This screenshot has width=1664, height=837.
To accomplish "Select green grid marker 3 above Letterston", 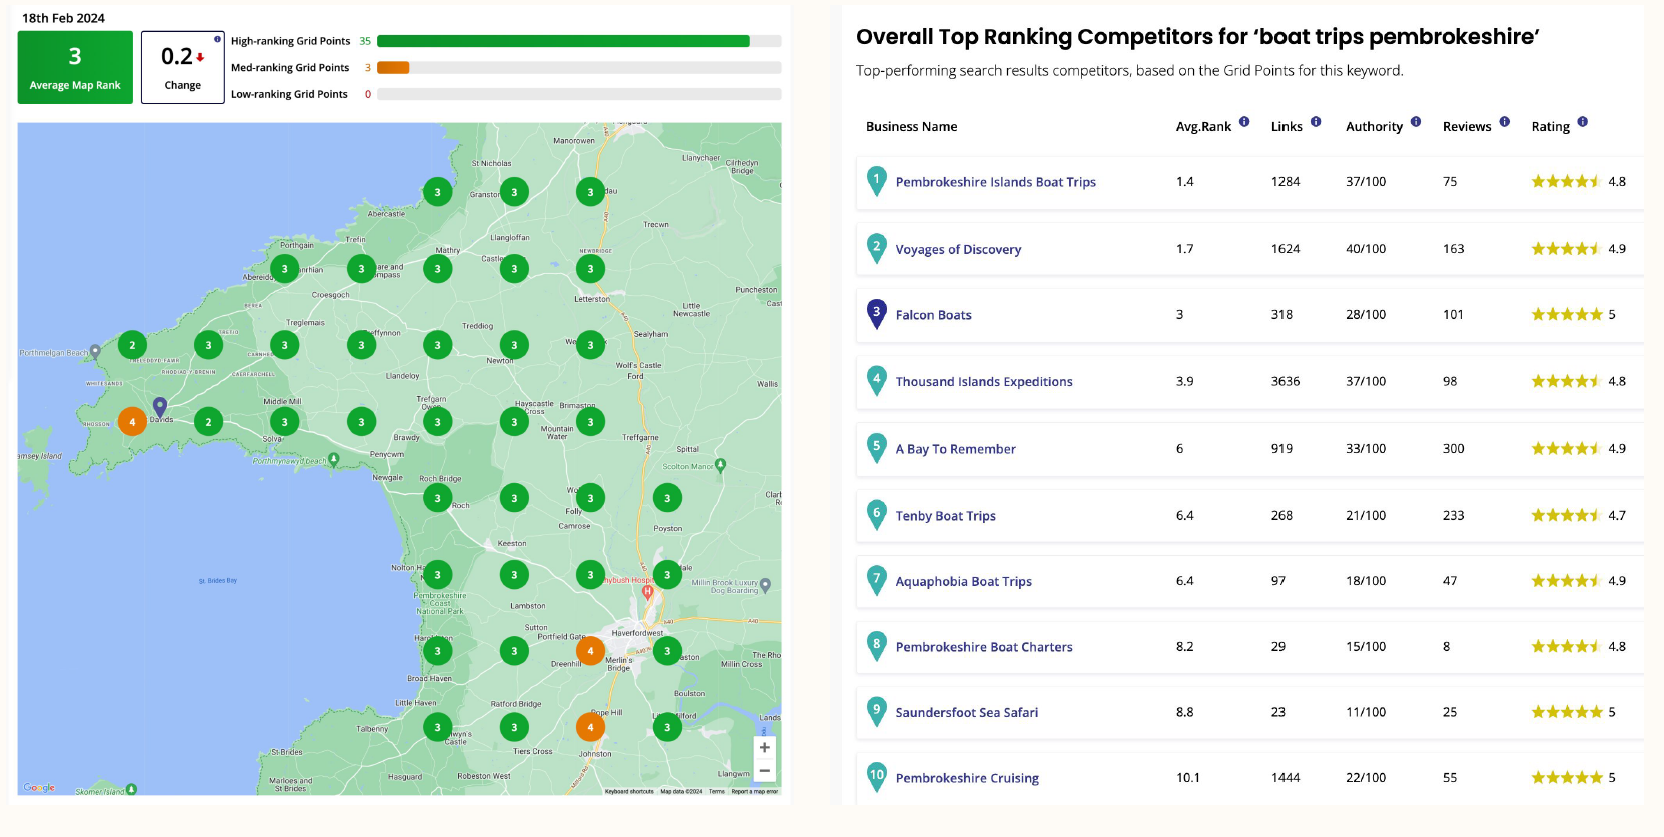I will (590, 269).
